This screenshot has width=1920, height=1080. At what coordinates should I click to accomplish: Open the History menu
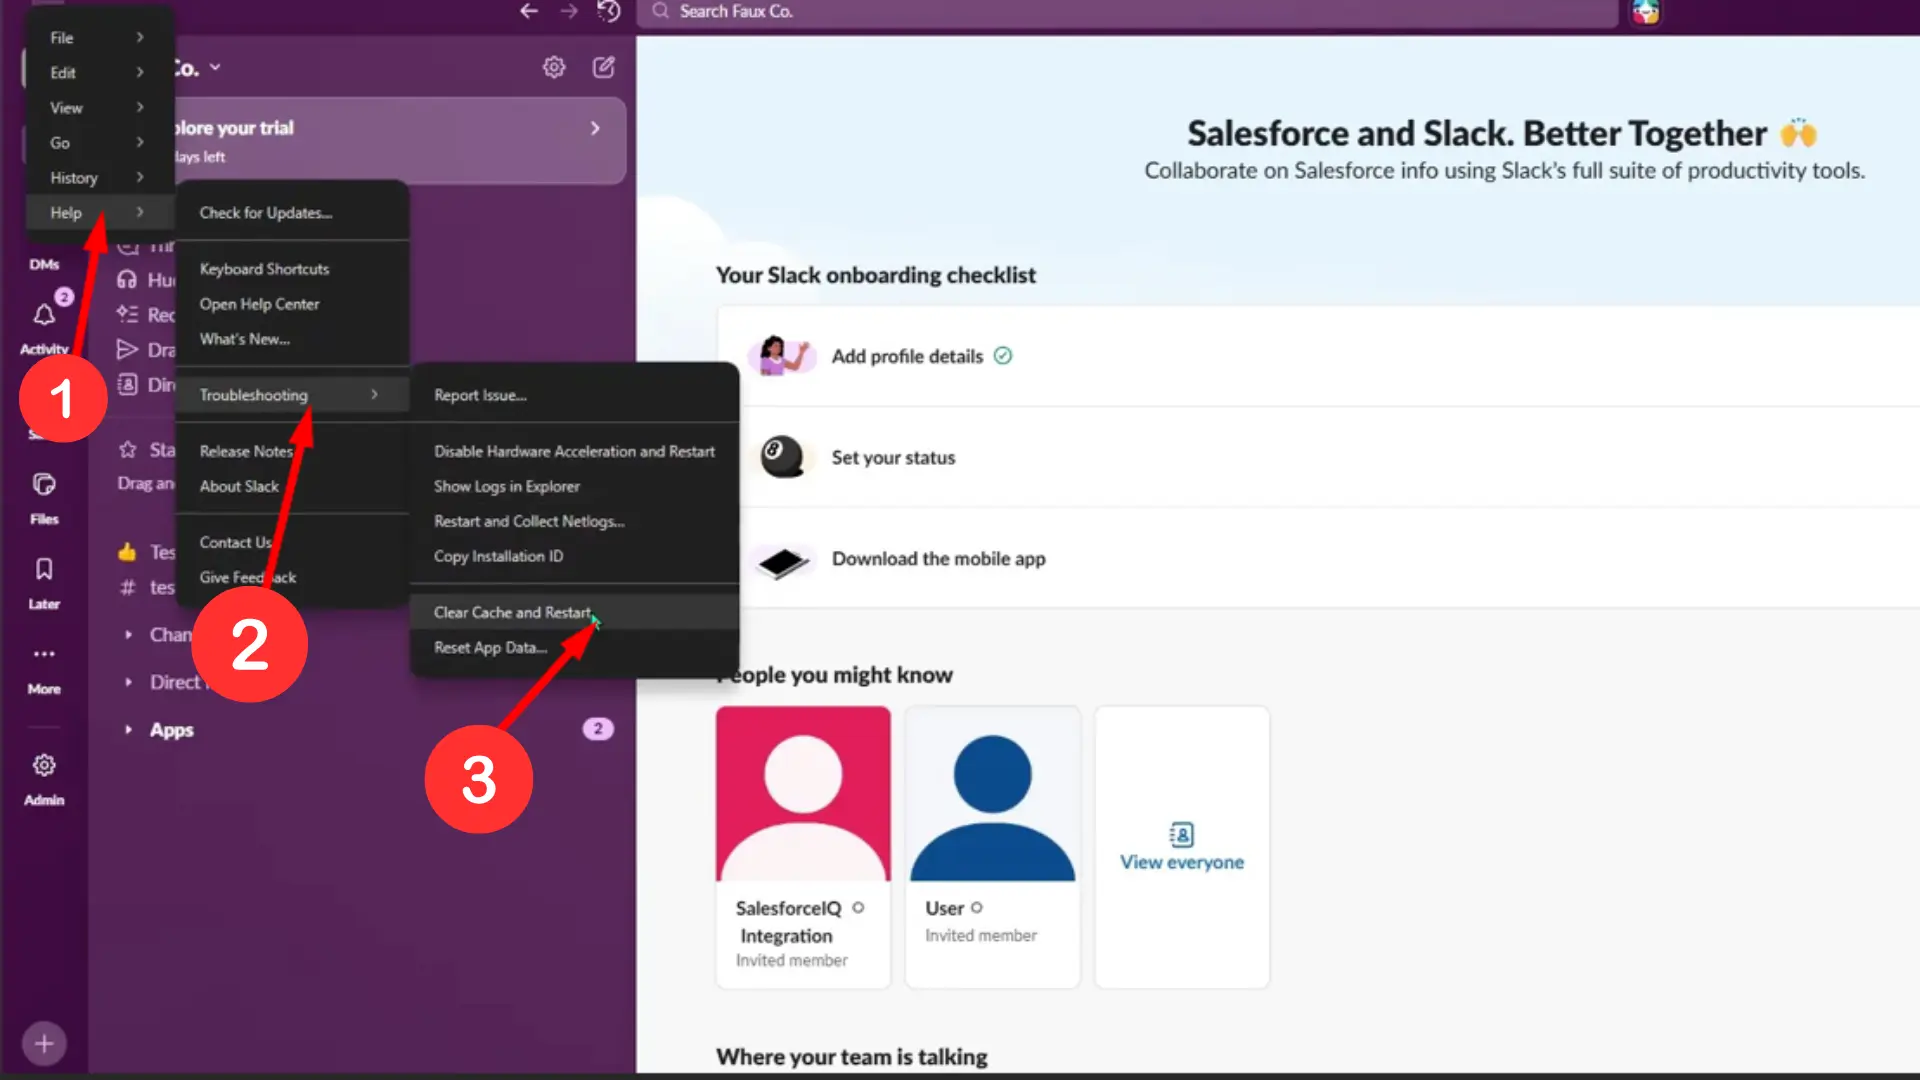tap(99, 177)
